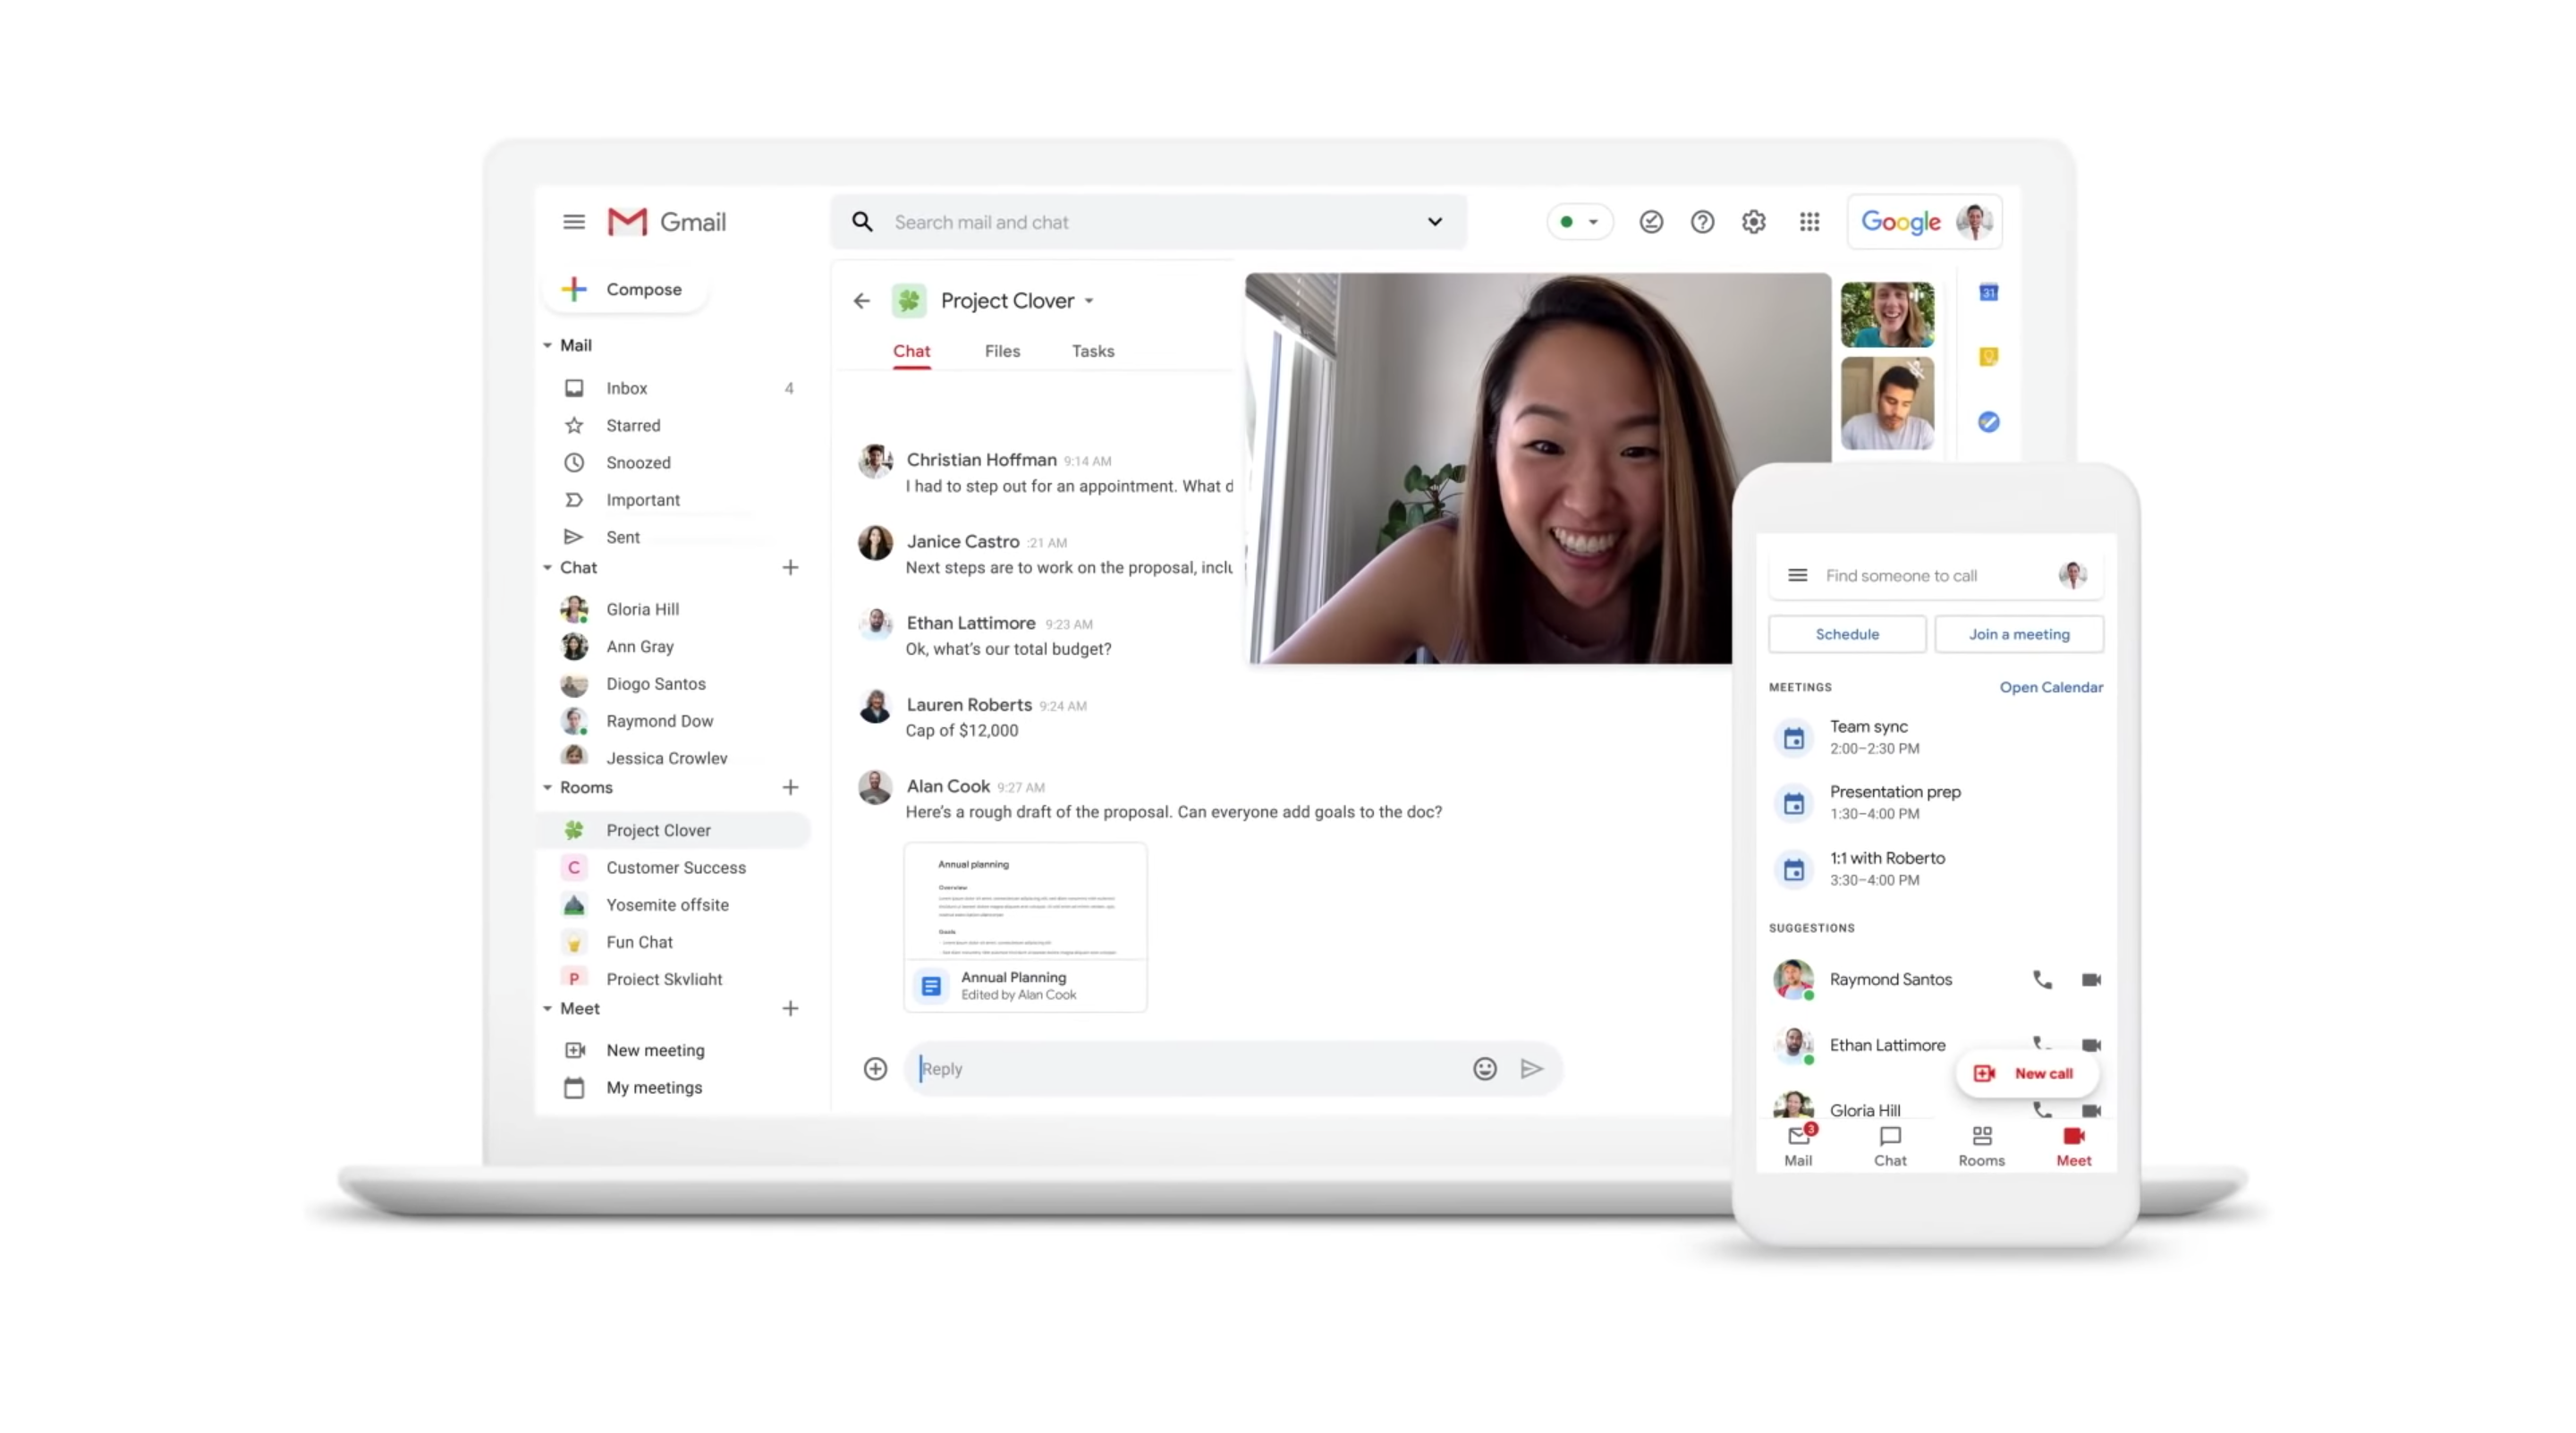Click Join a meeting button on mobile
Image resolution: width=2576 pixels, height=1433 pixels.
click(2019, 632)
